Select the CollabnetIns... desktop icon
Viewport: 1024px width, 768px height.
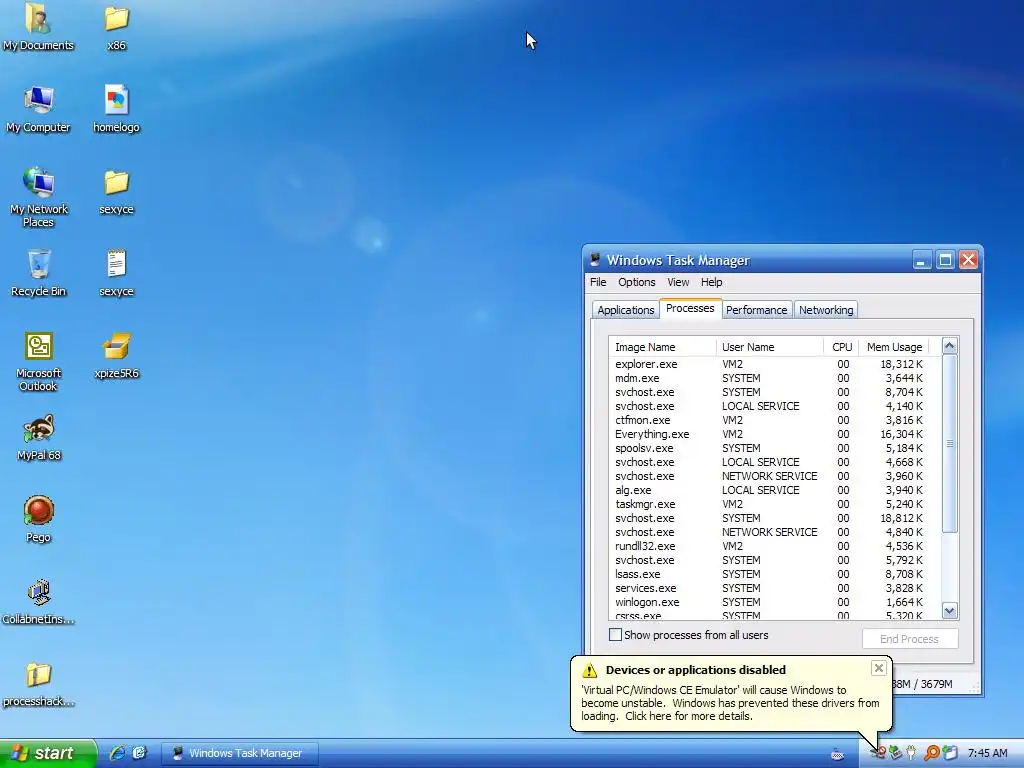[x=38, y=601]
